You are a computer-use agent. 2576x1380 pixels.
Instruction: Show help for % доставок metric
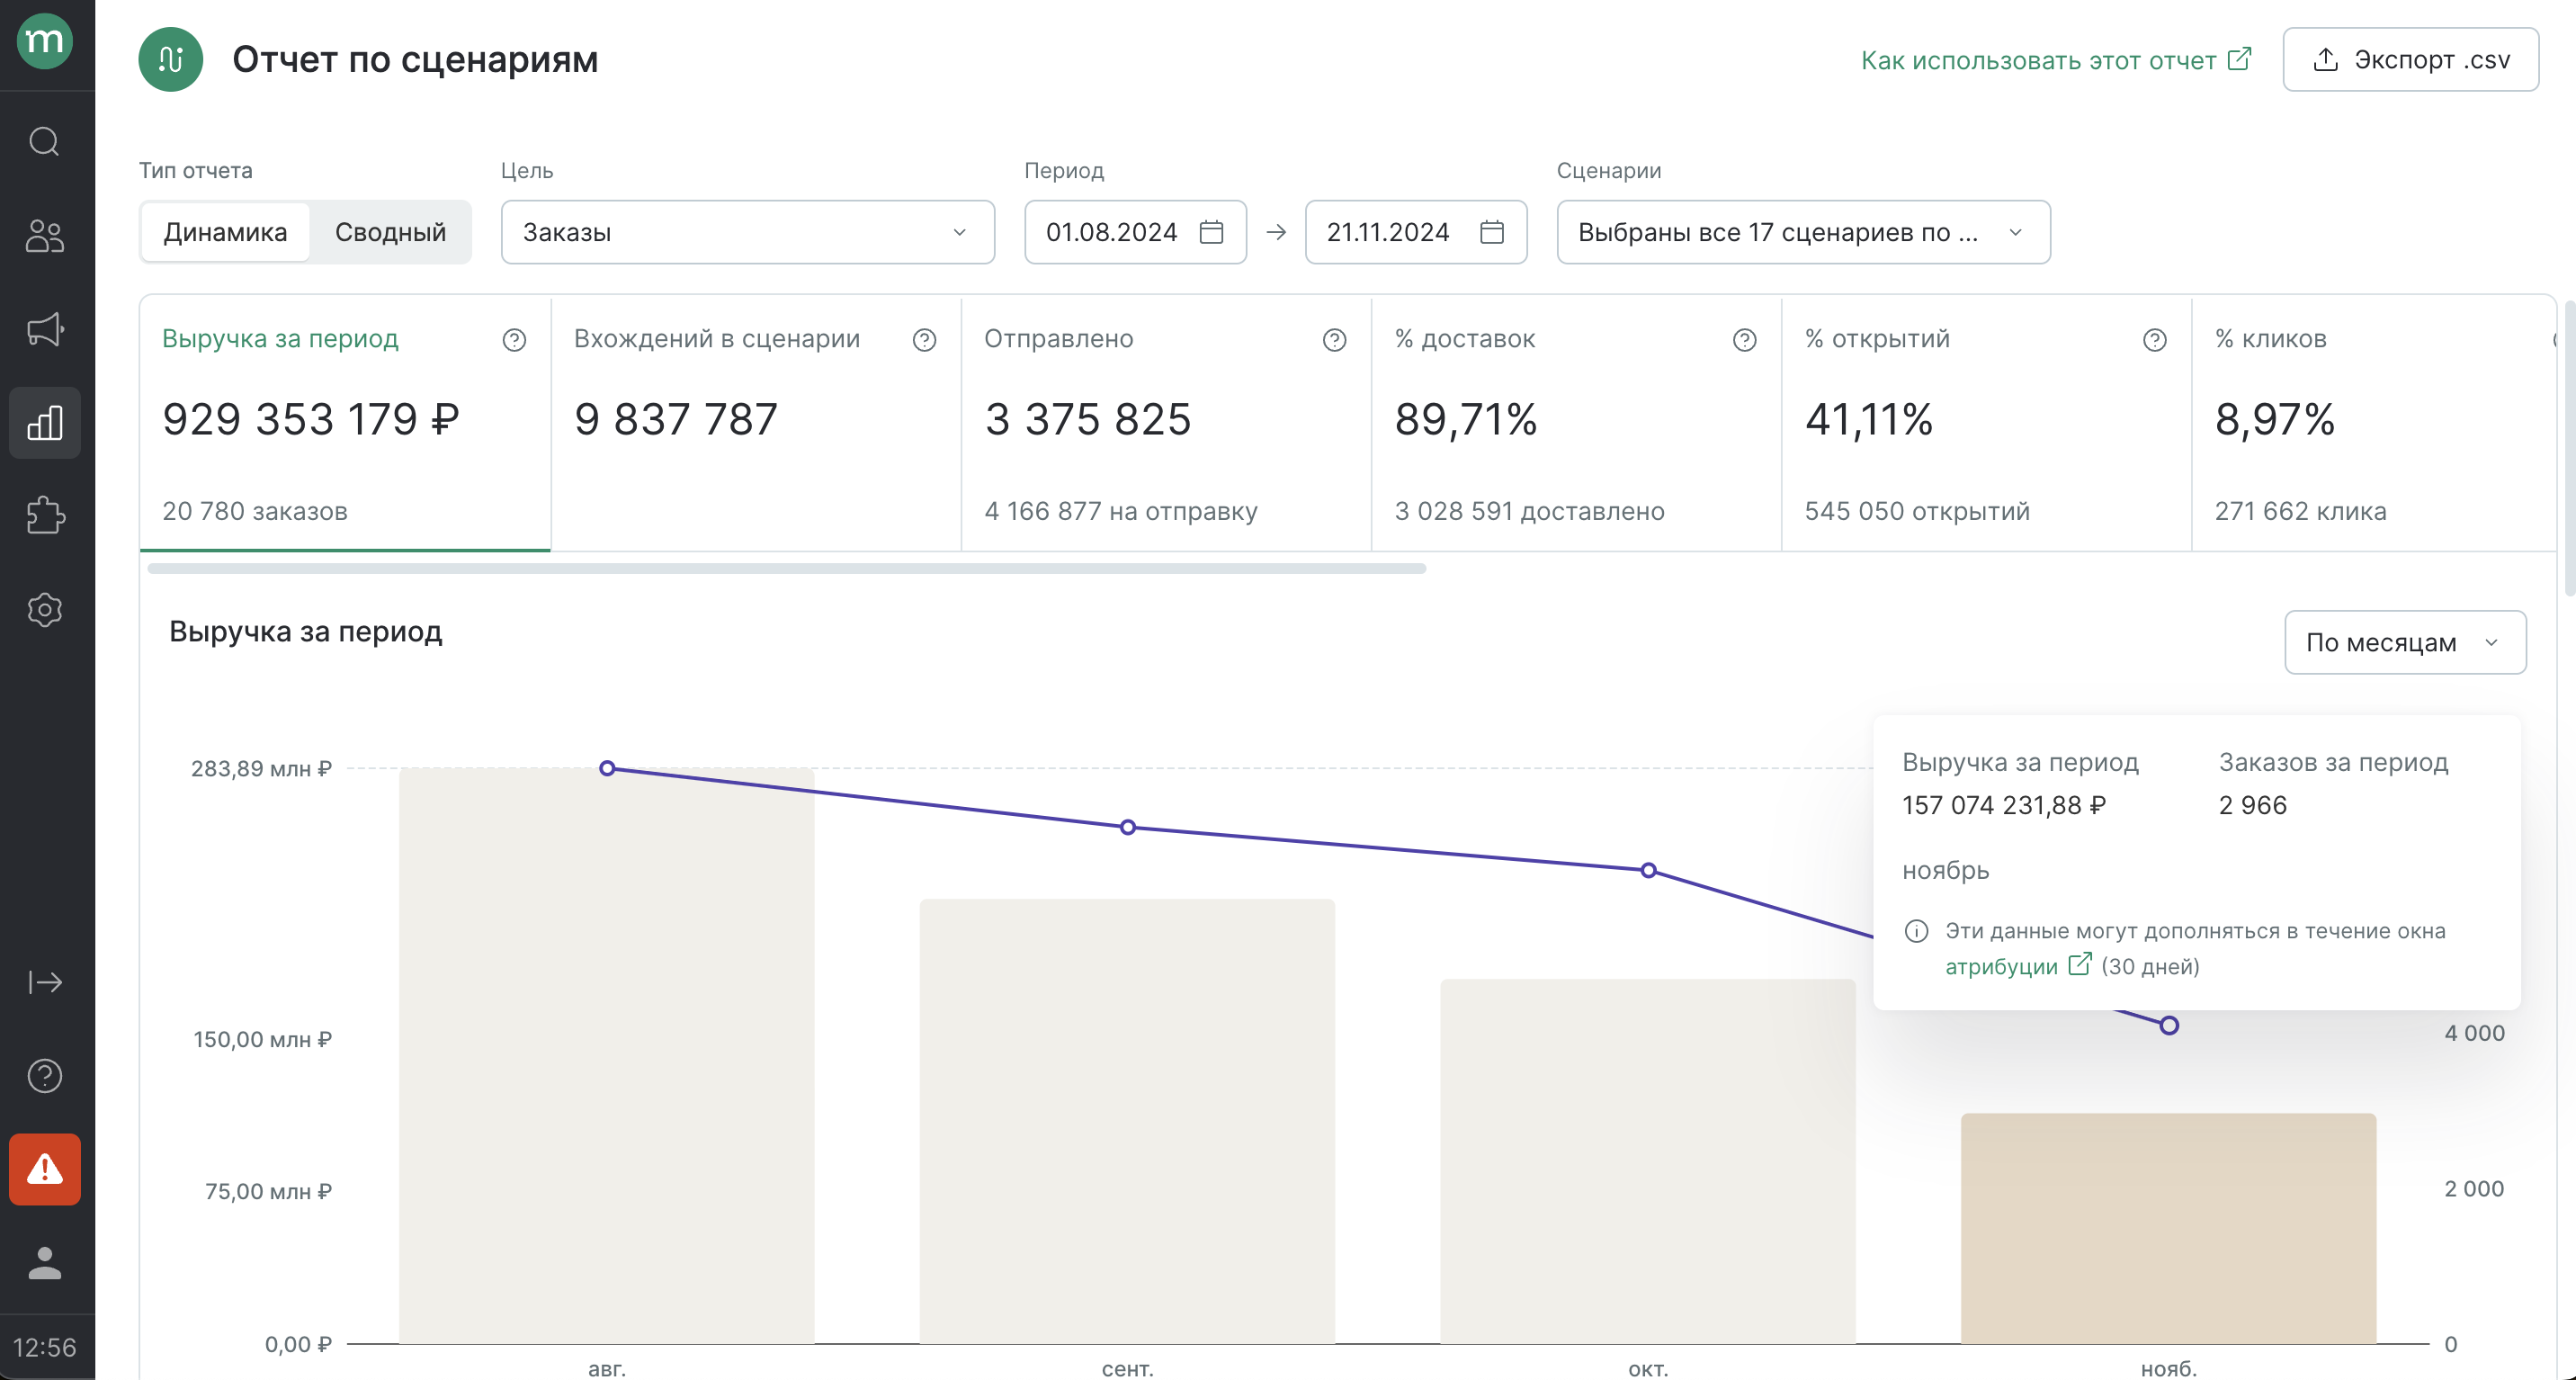click(1745, 340)
